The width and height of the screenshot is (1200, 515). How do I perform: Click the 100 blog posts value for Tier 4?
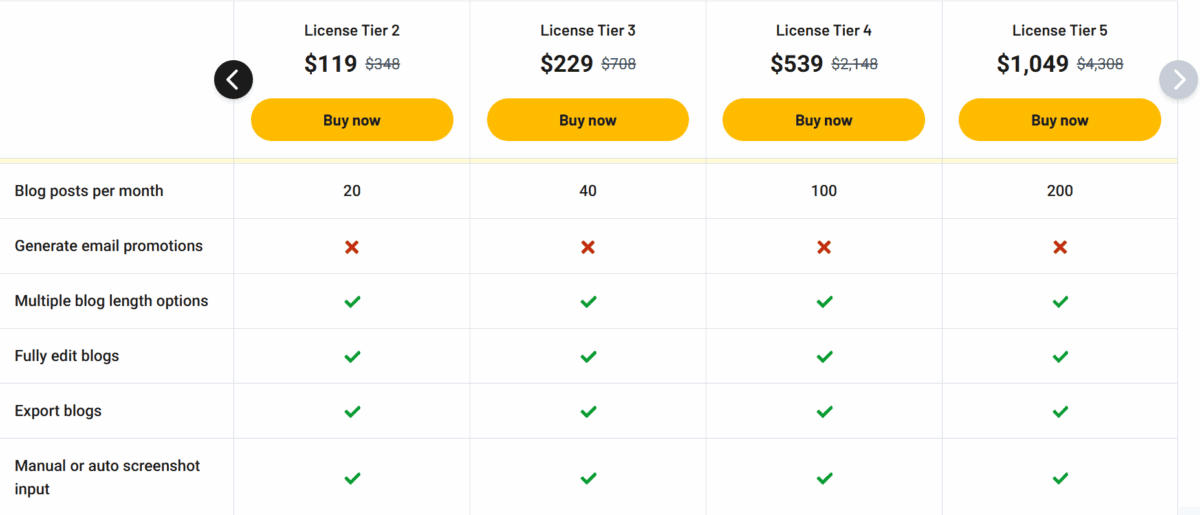point(824,191)
